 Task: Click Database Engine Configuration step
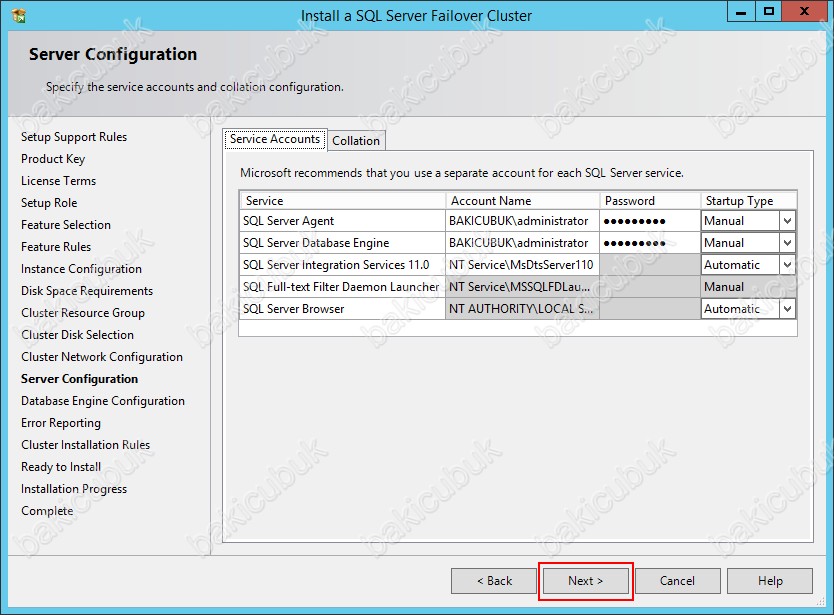pos(103,401)
